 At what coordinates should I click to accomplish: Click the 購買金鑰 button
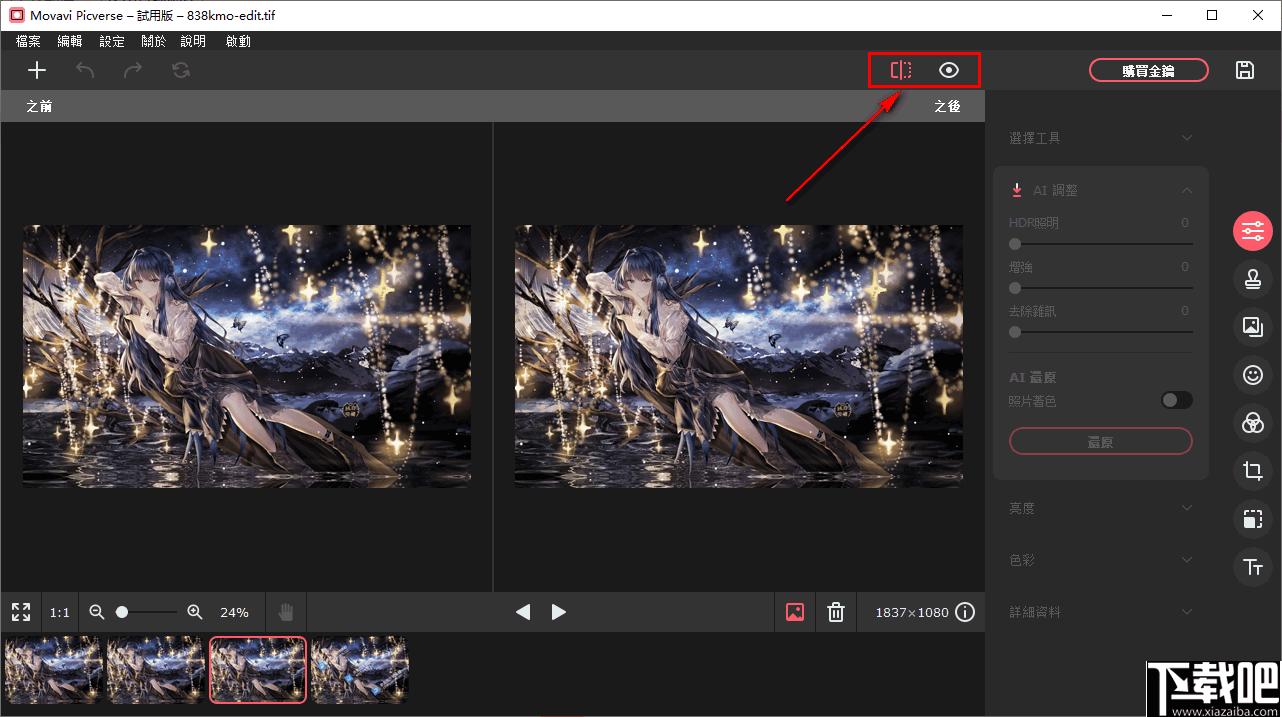click(x=1149, y=70)
